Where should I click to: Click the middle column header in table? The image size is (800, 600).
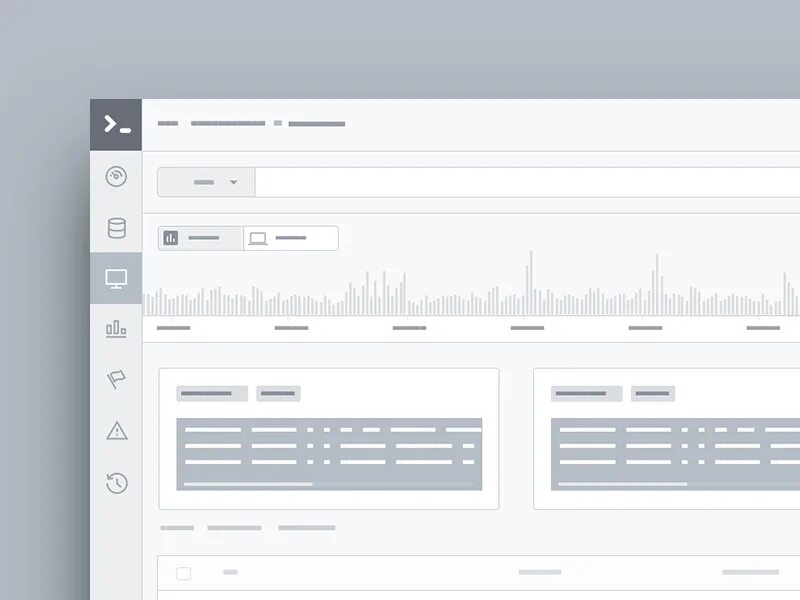click(540, 572)
